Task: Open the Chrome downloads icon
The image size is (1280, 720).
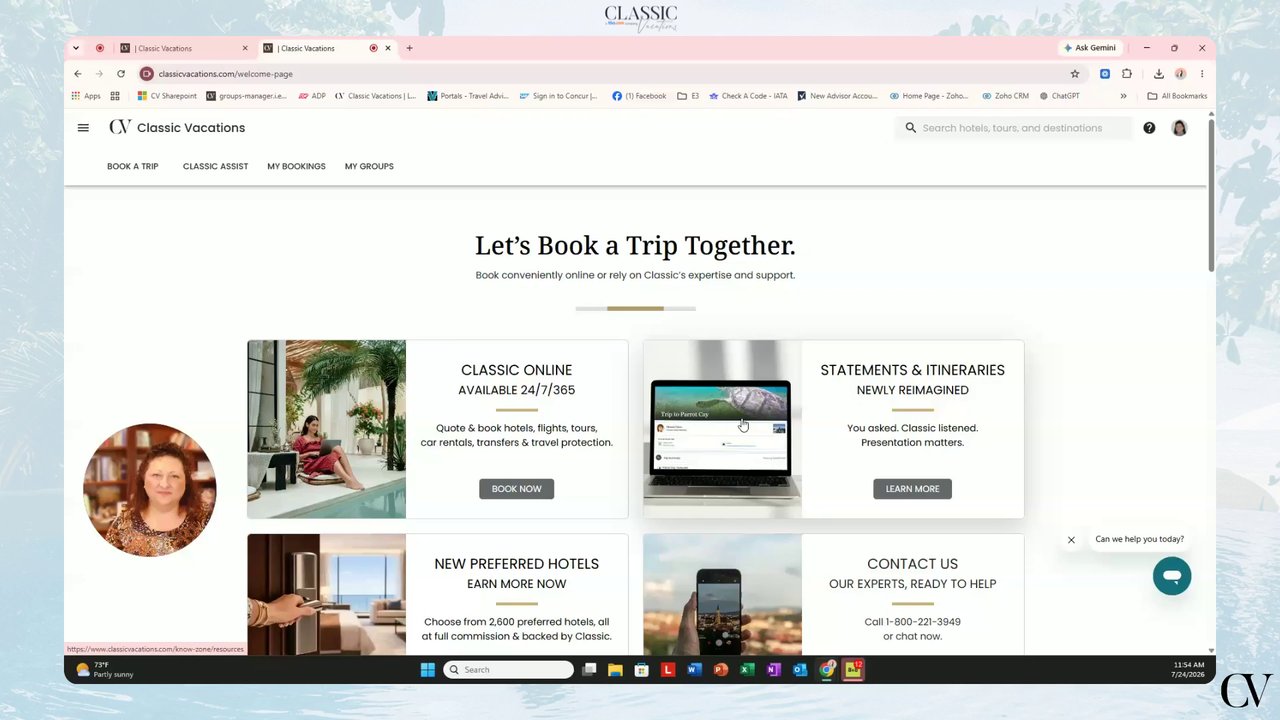Action: tap(1158, 74)
